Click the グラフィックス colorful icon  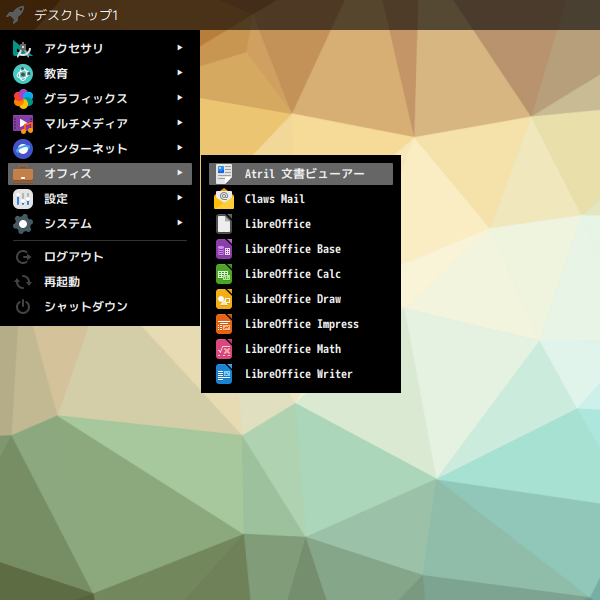tap(23, 99)
